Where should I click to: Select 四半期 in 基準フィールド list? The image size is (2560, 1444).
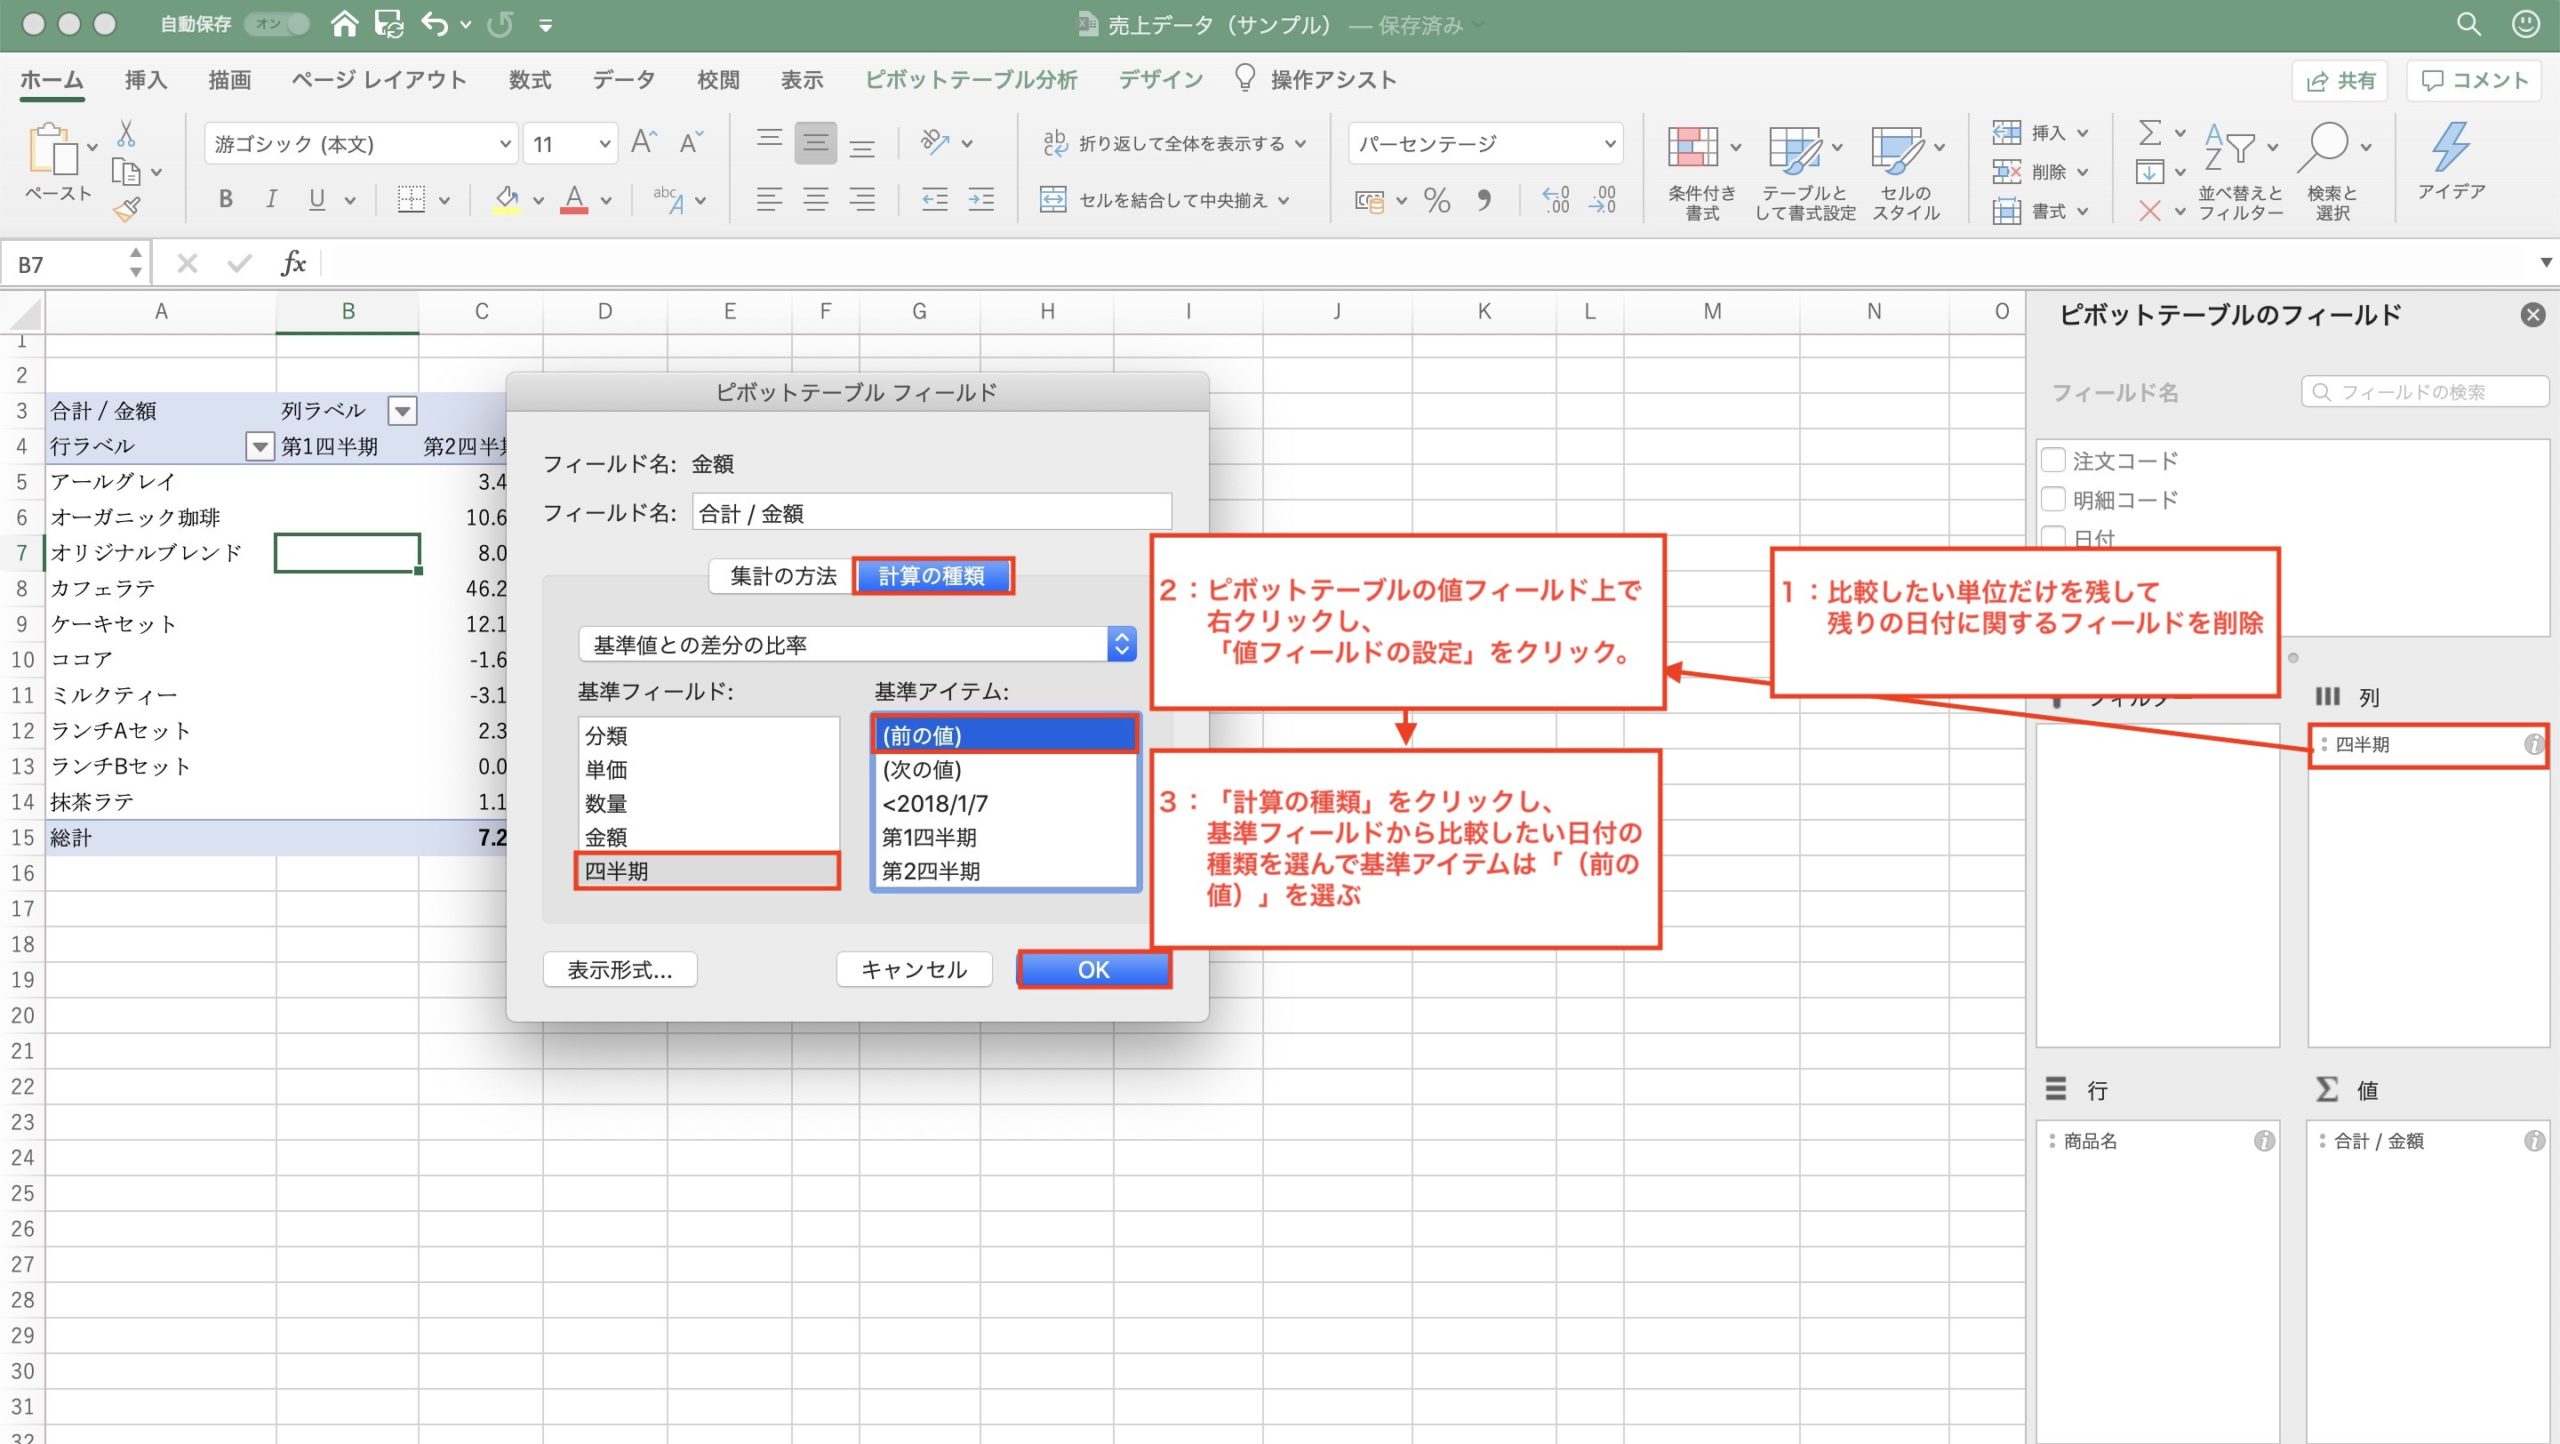[x=708, y=871]
